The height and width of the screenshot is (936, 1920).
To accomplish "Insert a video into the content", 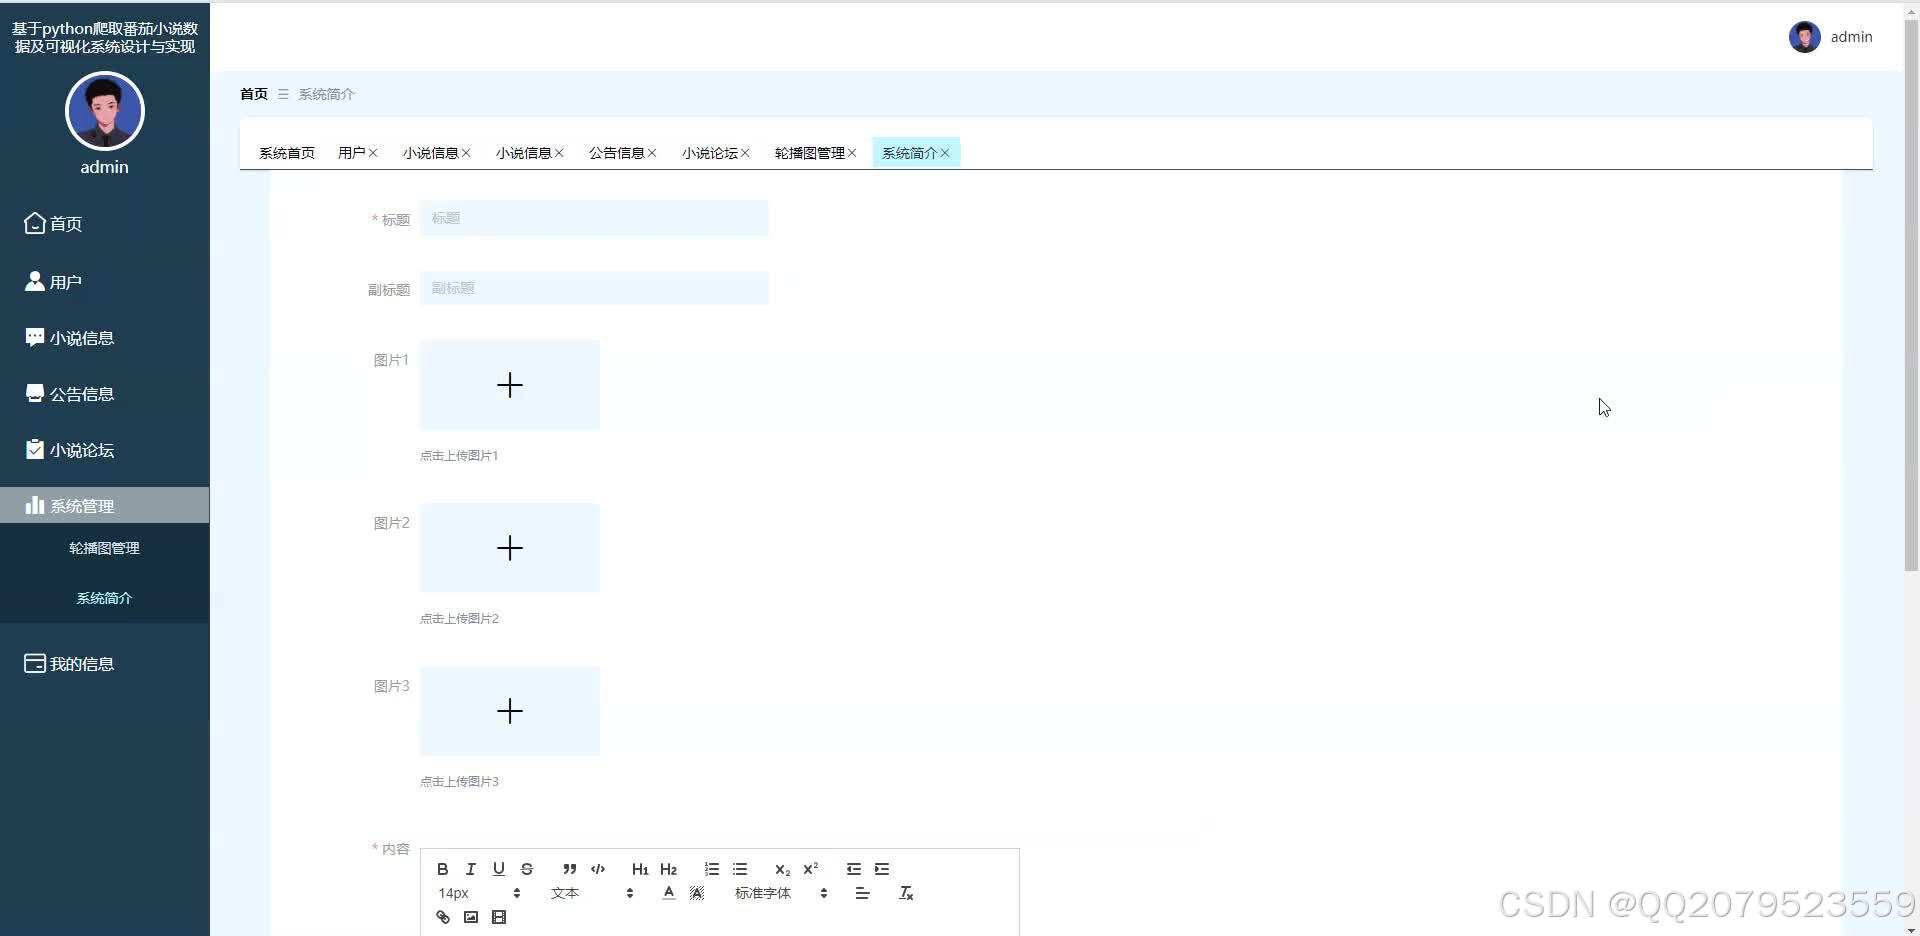I will (x=498, y=917).
